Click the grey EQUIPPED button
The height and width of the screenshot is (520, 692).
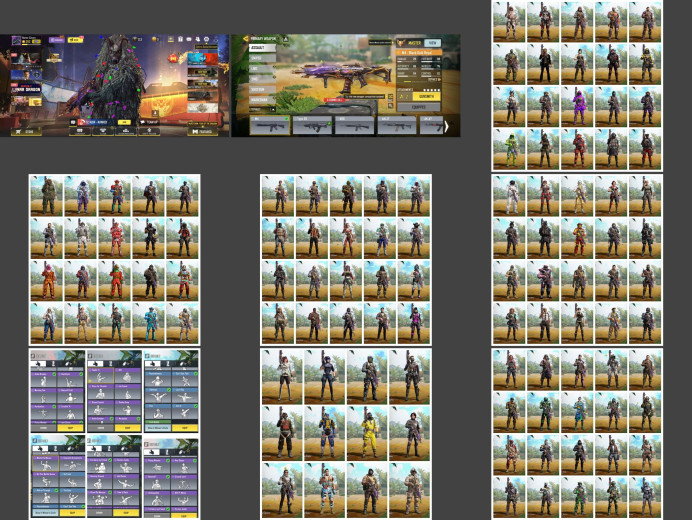(x=418, y=107)
